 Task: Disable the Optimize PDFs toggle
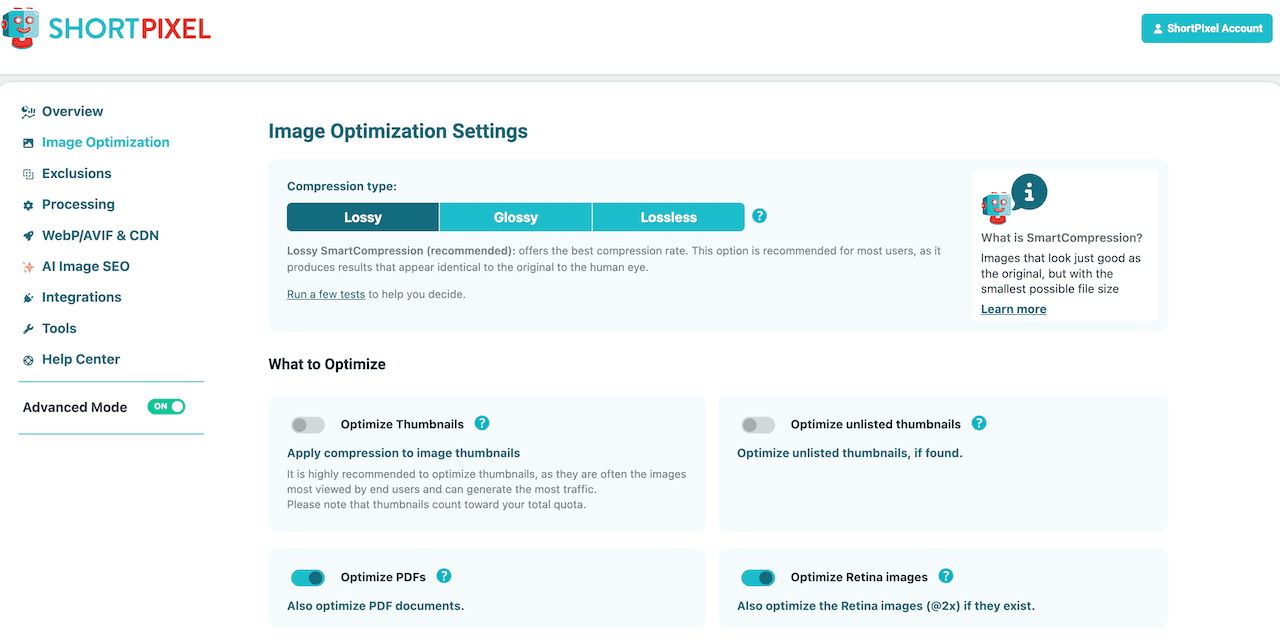coord(308,578)
